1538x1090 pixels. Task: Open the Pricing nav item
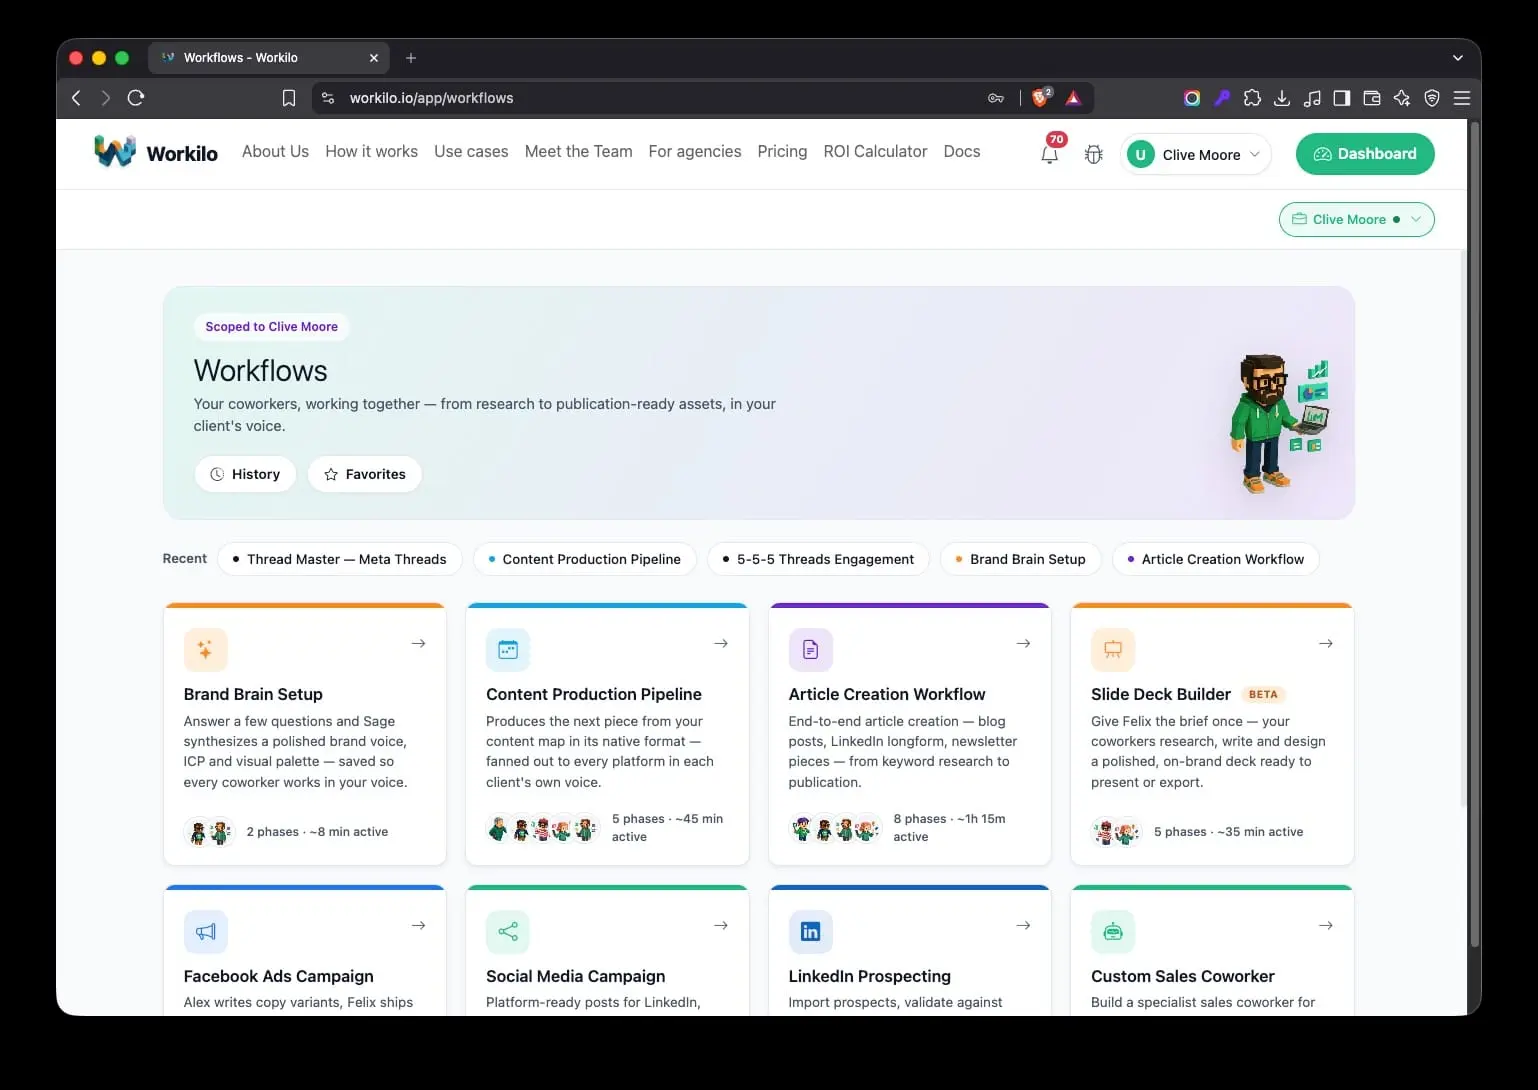tap(782, 151)
